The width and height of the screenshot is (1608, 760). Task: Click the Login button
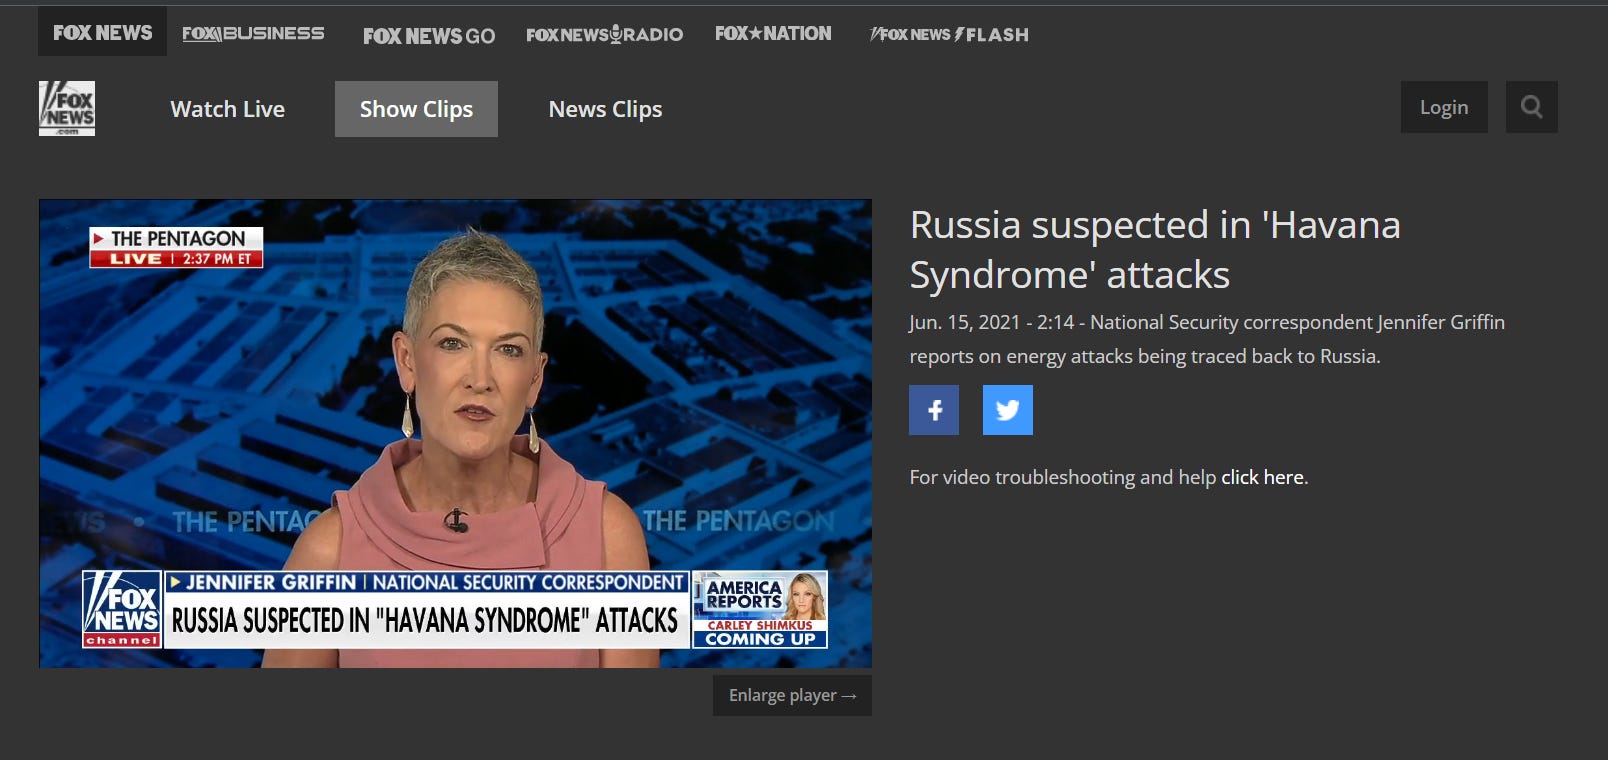pyautogui.click(x=1444, y=107)
